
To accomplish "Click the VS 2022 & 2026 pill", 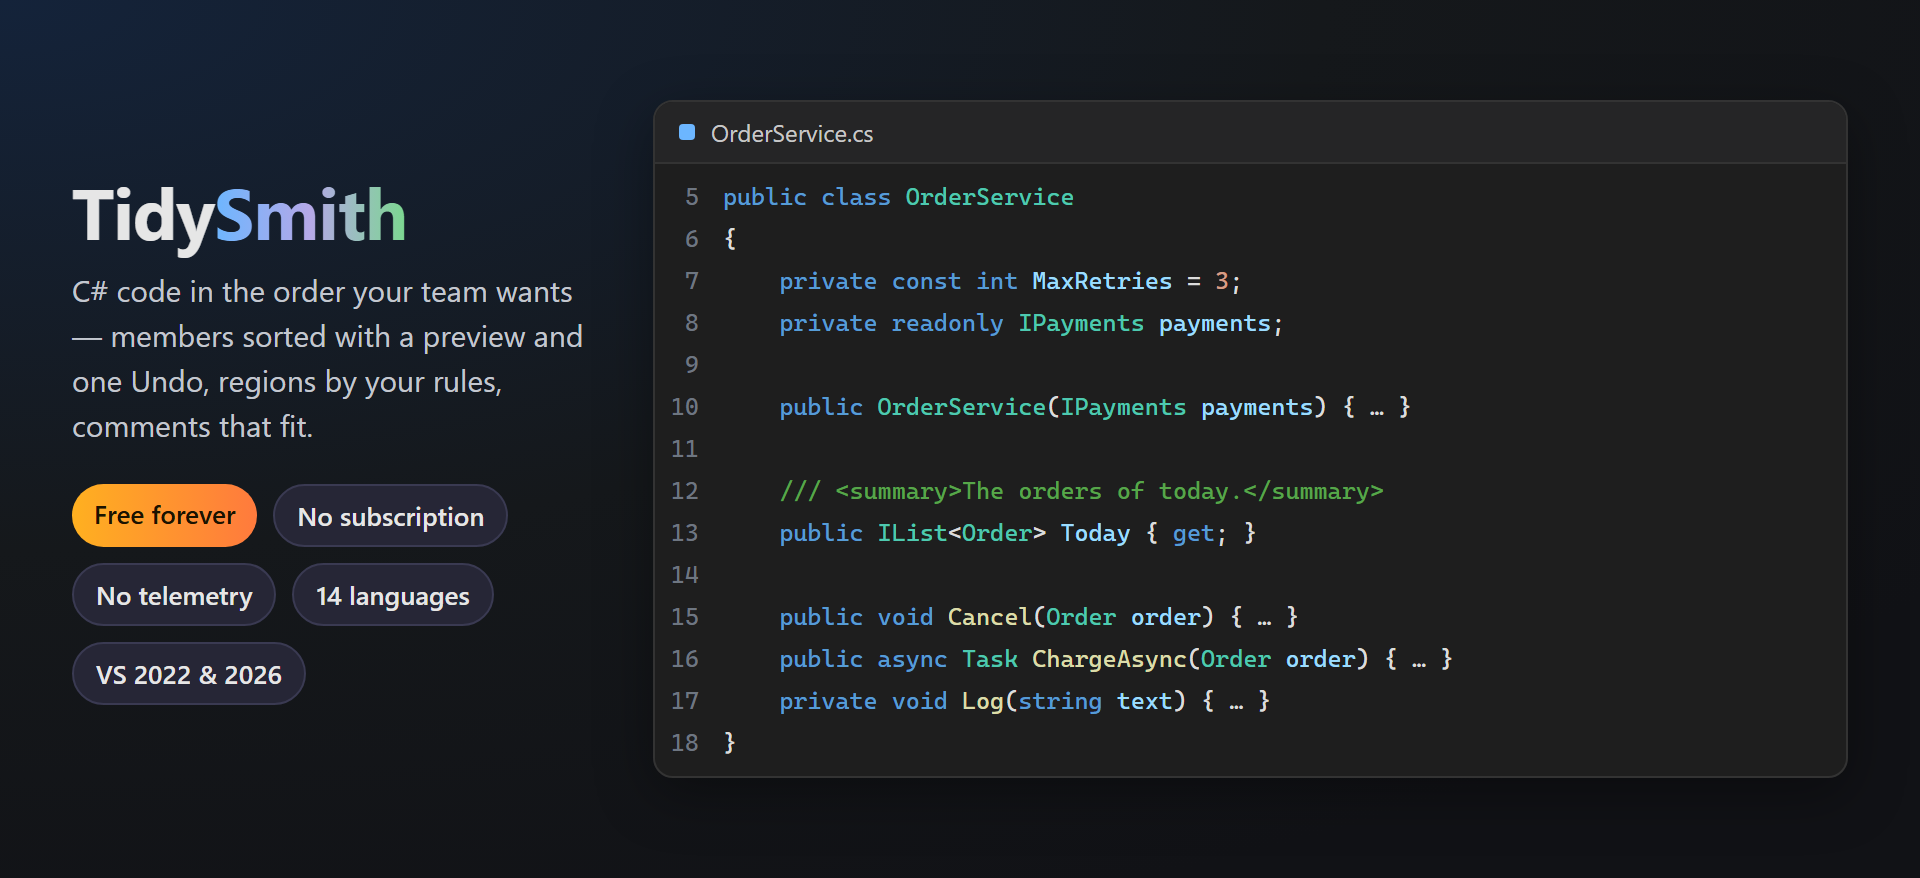I will click(189, 674).
